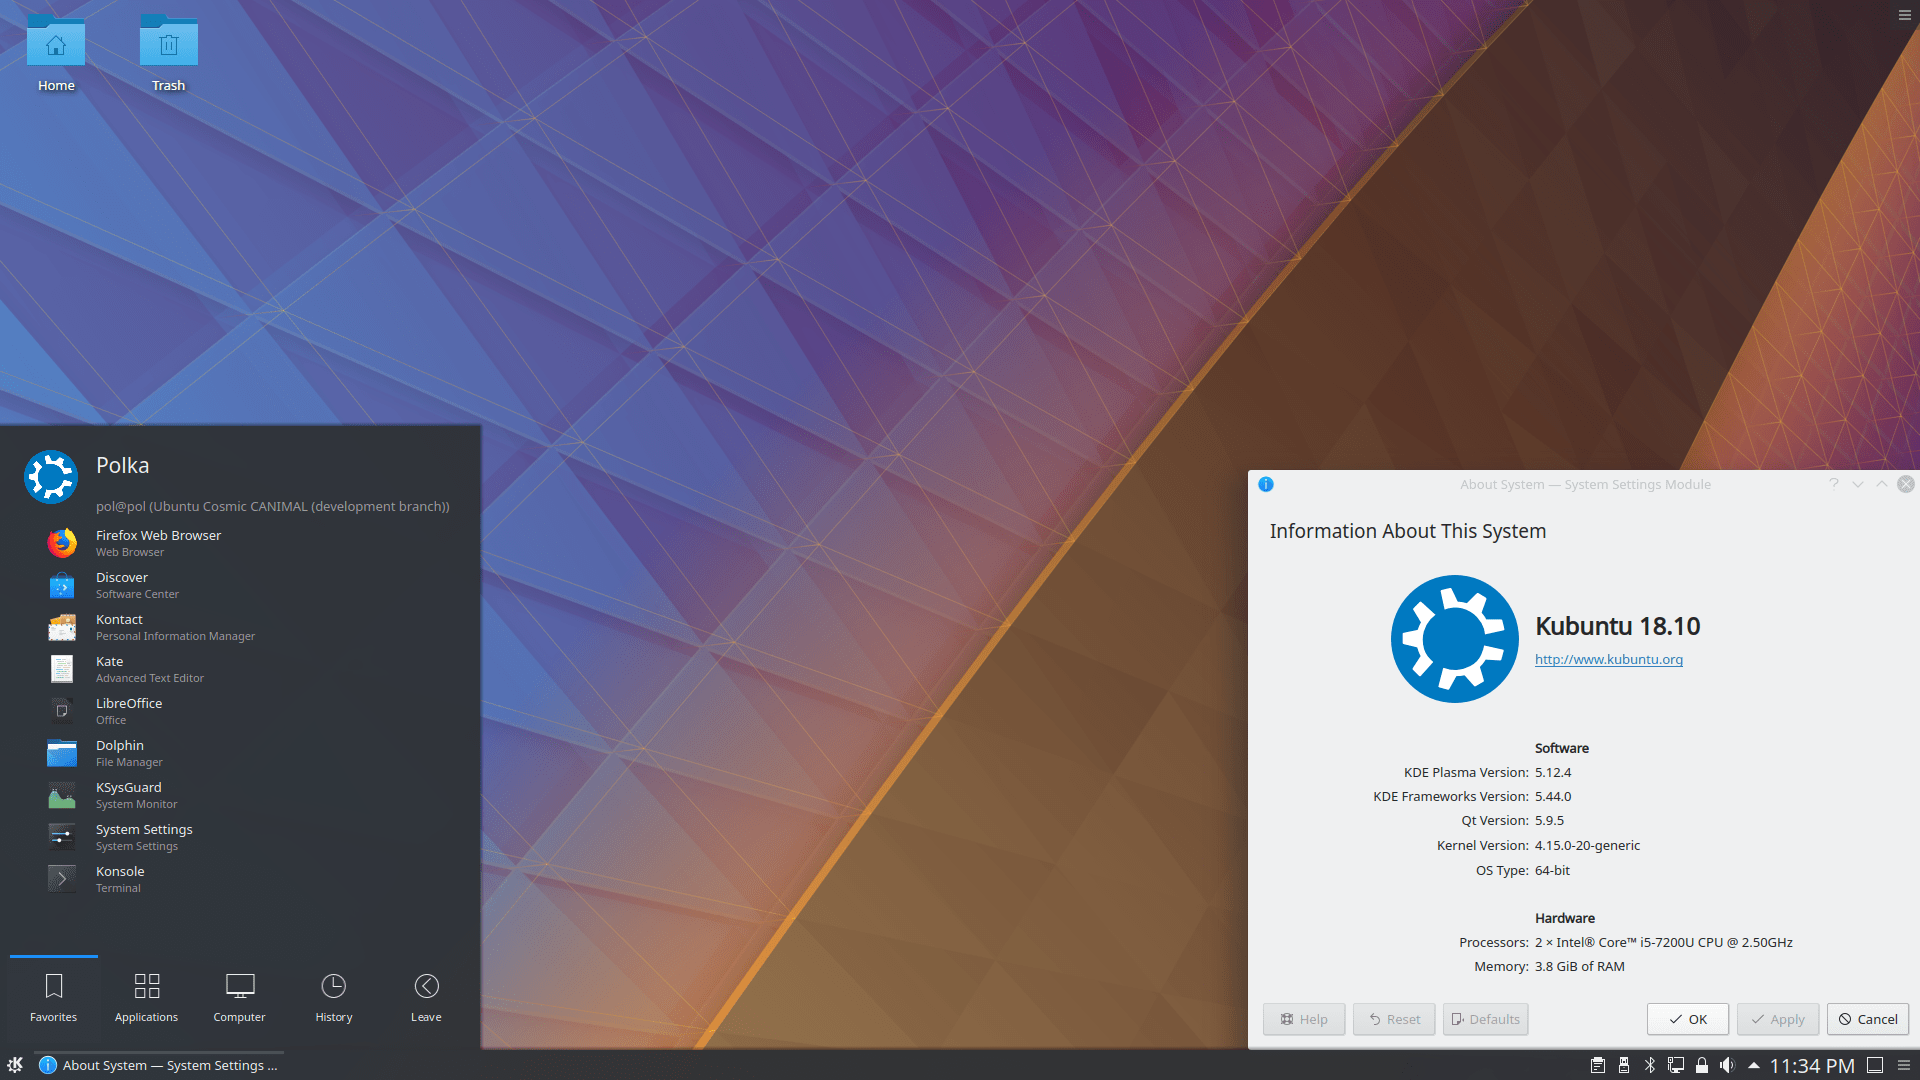The image size is (1920, 1080).
Task: Click Kernel Version value '4.15.0-20-generic'
Action: 1587,845
